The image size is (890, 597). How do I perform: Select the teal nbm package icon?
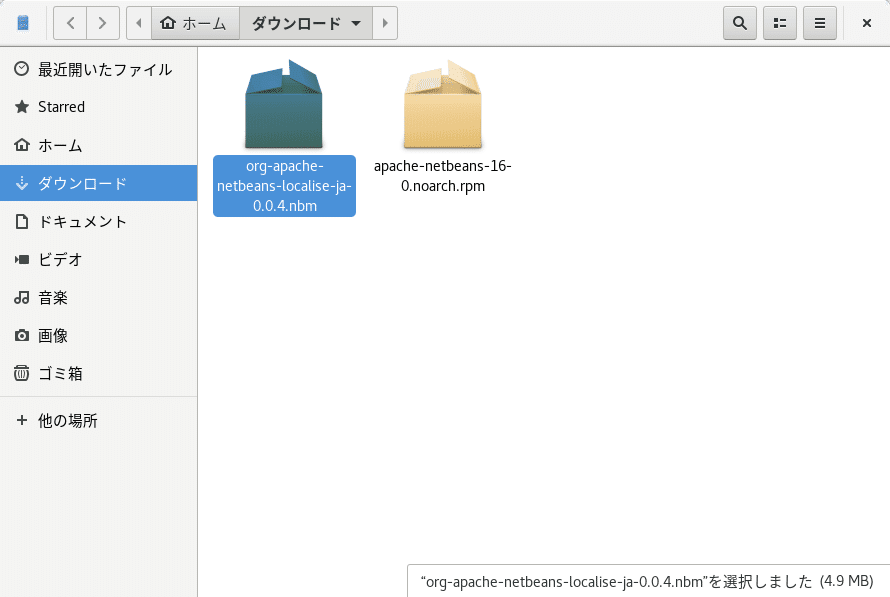(284, 104)
